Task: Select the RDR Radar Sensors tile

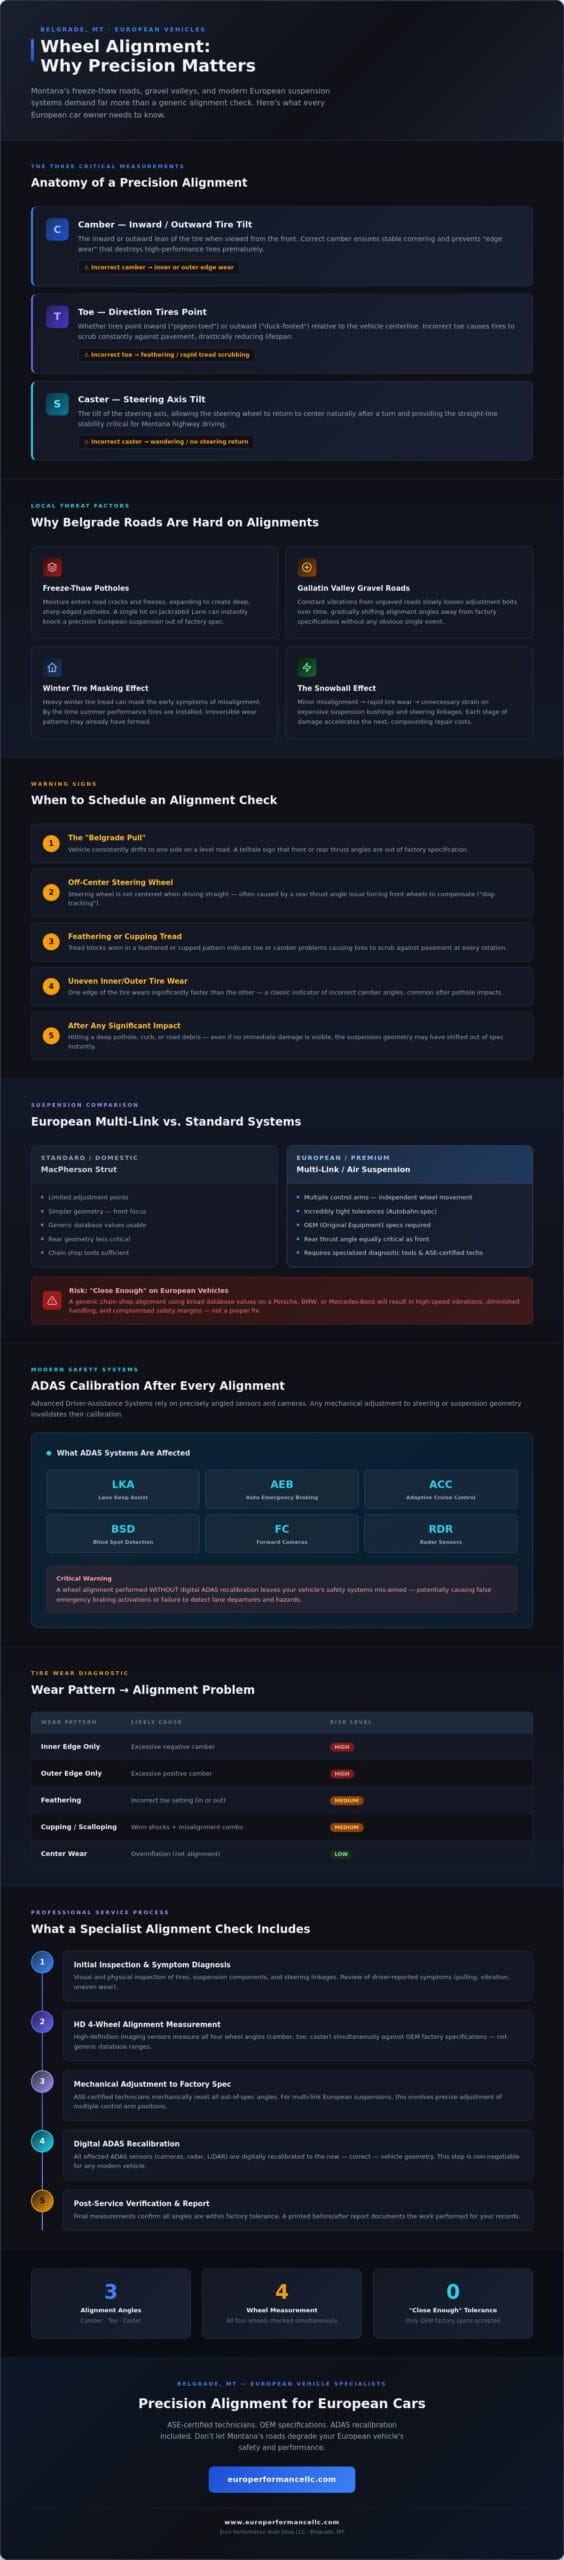Action: pyautogui.click(x=441, y=1533)
